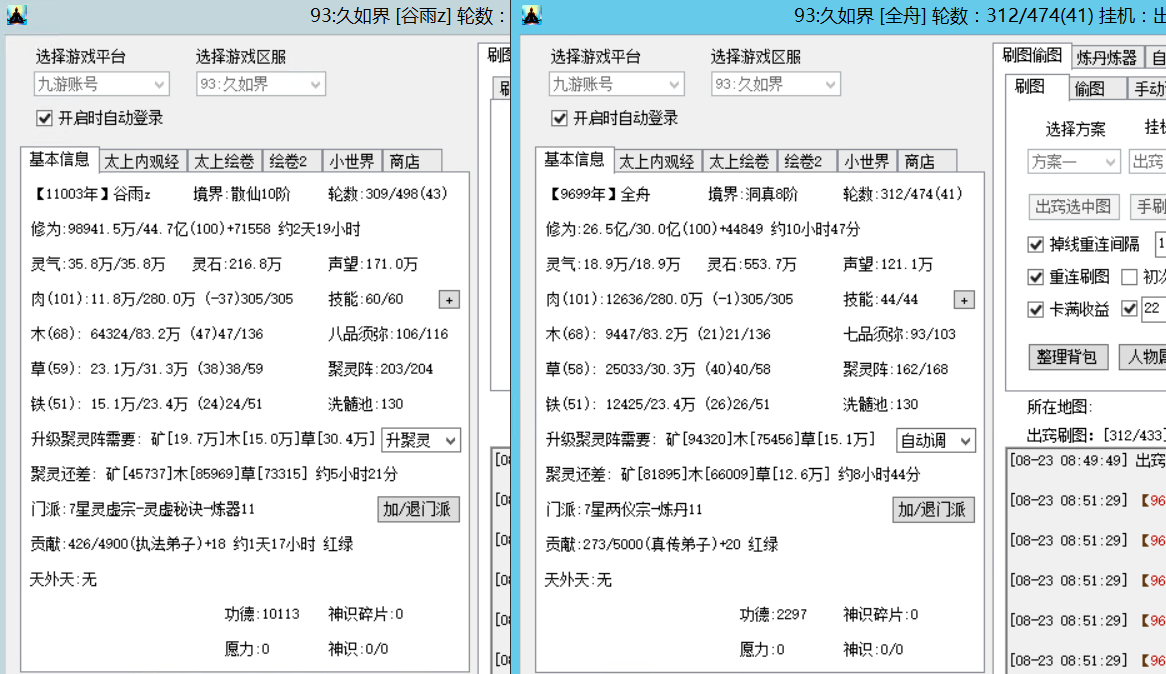Uncheck the 重连刷图 checkbox
This screenshot has height=674, width=1166.
1035,277
